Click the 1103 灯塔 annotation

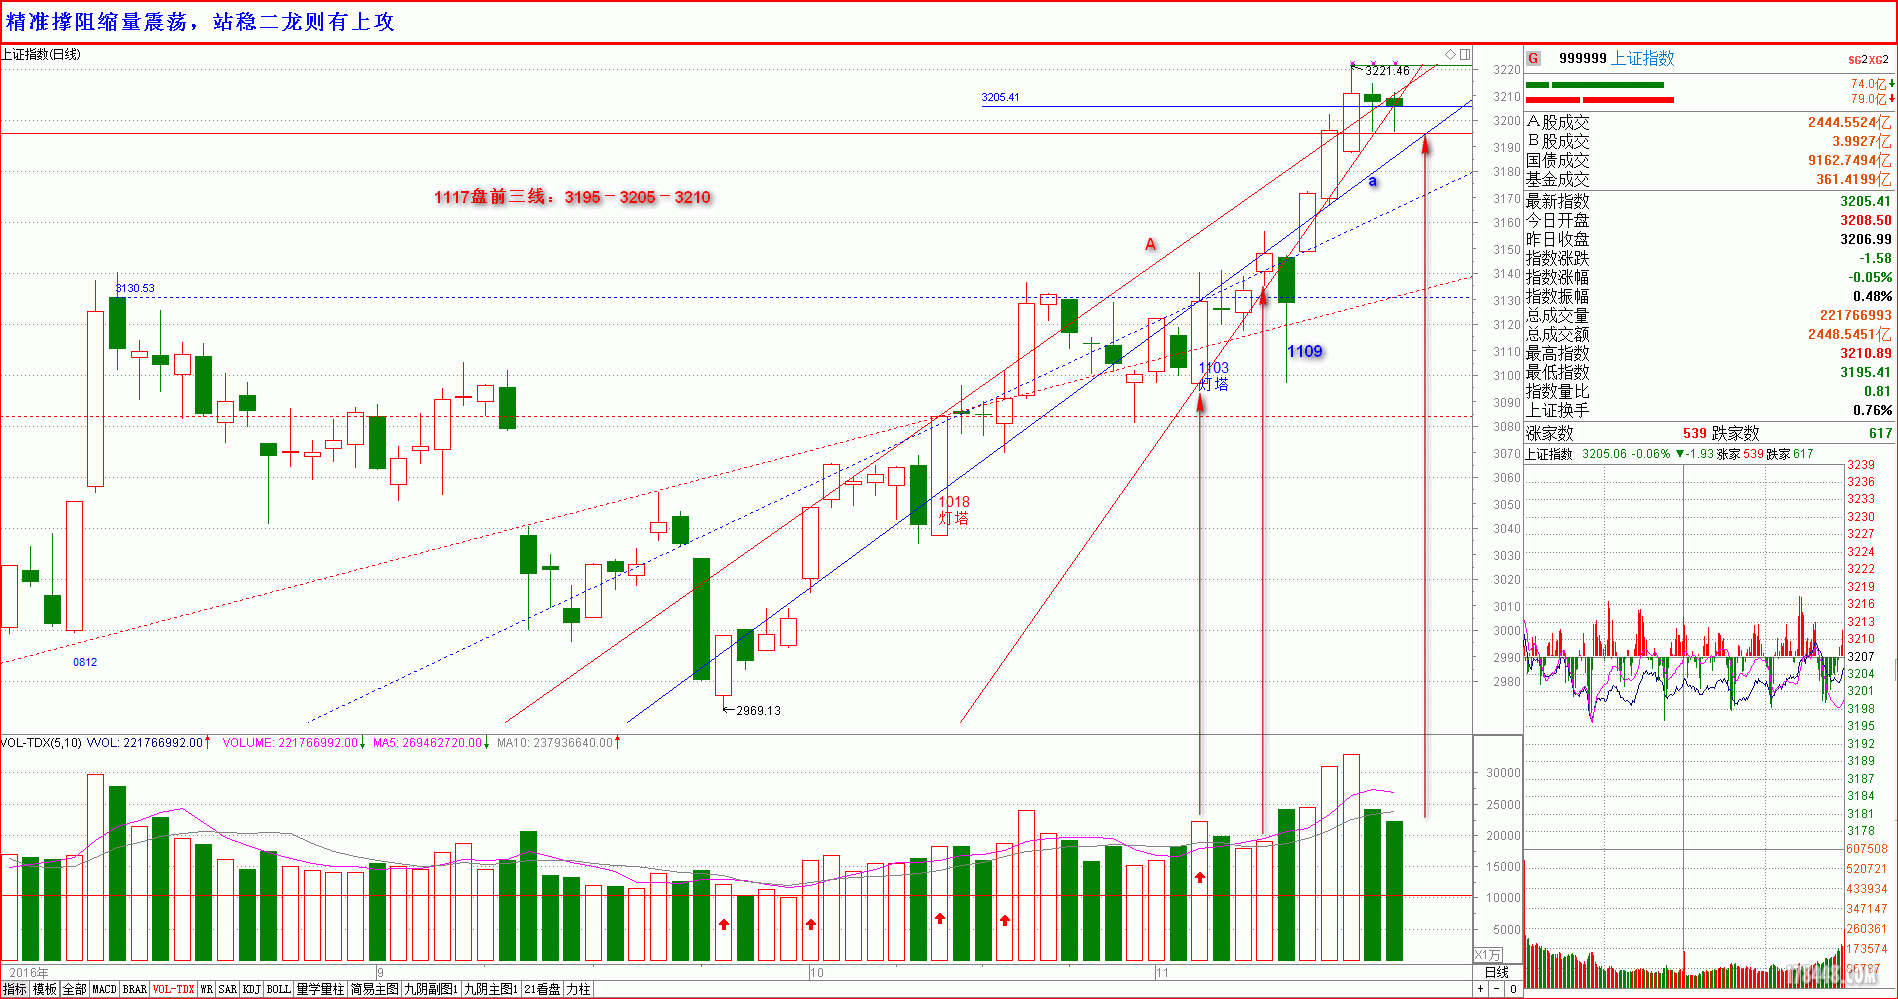coord(1214,376)
